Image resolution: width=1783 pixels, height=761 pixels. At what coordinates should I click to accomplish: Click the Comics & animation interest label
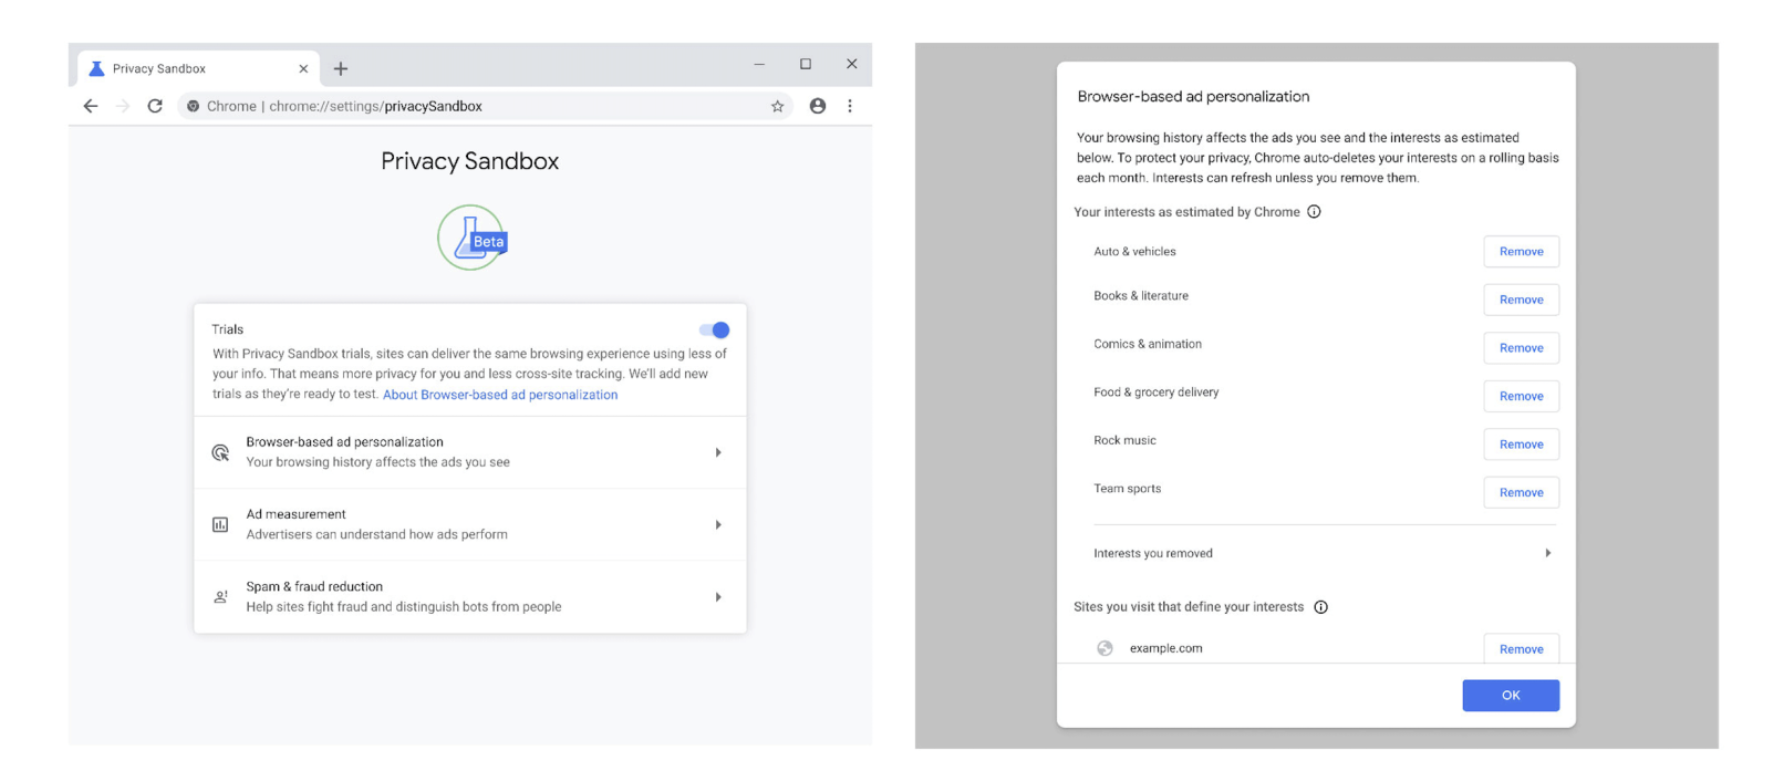(1147, 344)
